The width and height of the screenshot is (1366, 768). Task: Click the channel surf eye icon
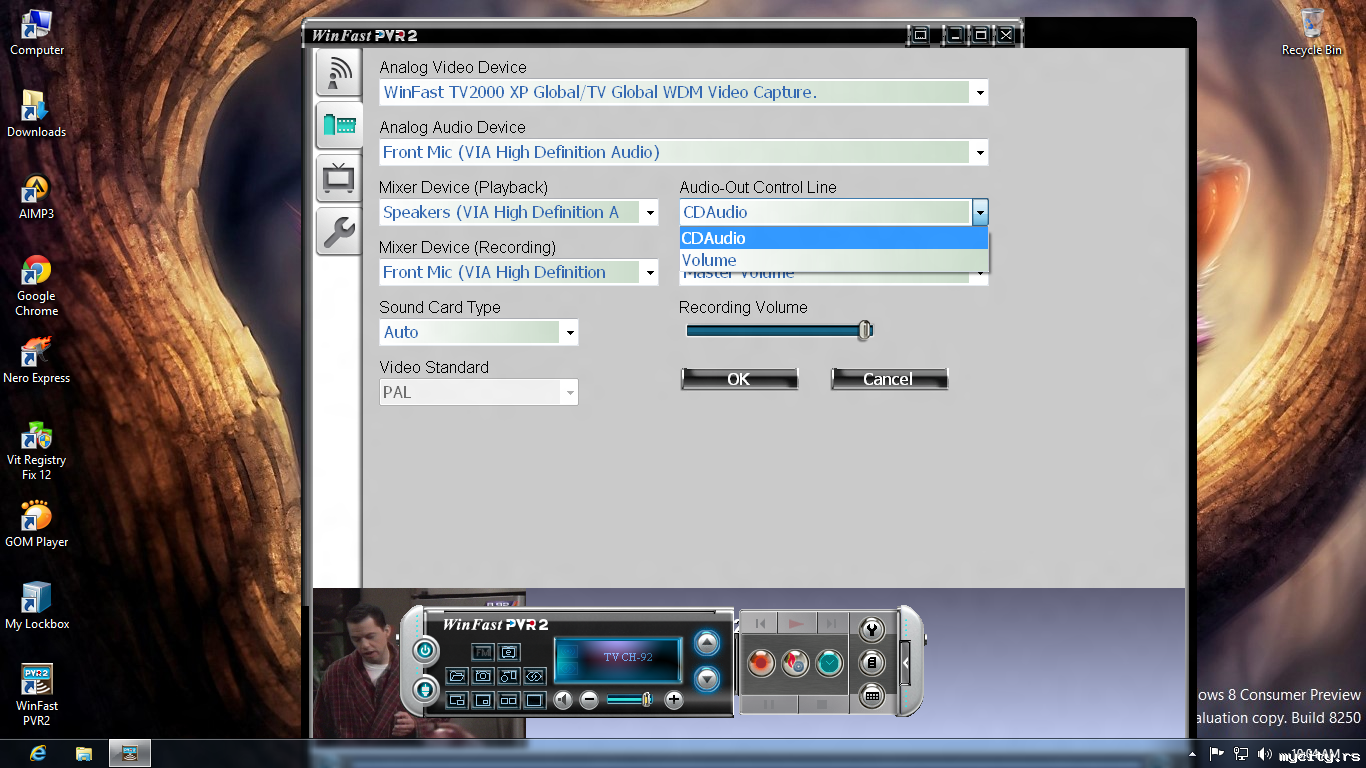point(535,676)
